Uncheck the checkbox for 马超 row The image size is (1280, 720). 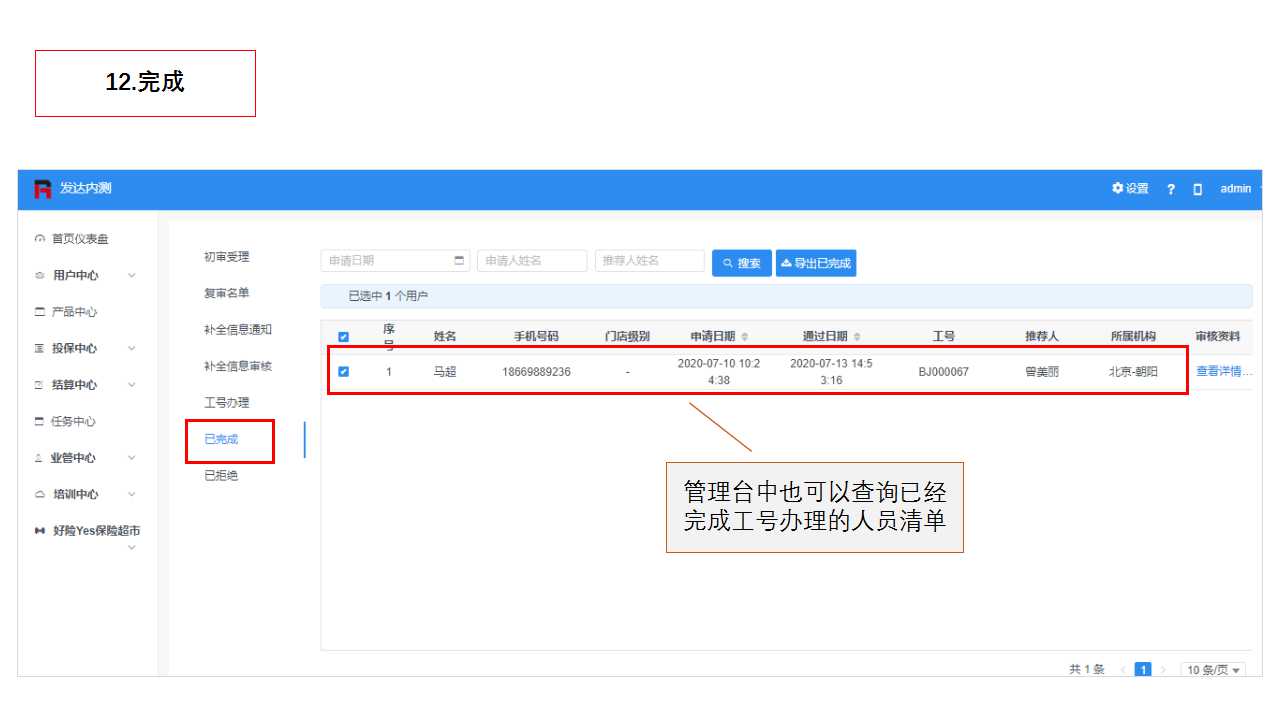point(344,372)
